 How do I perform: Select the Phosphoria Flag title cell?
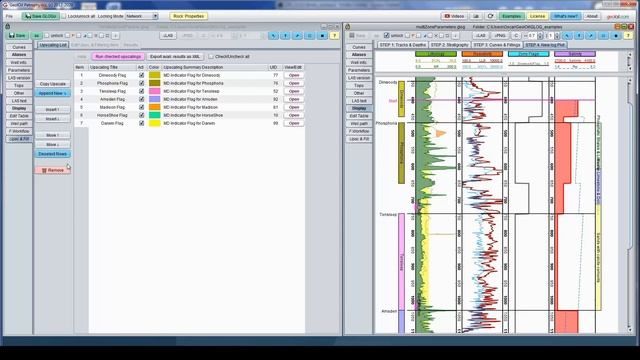pos(112,83)
